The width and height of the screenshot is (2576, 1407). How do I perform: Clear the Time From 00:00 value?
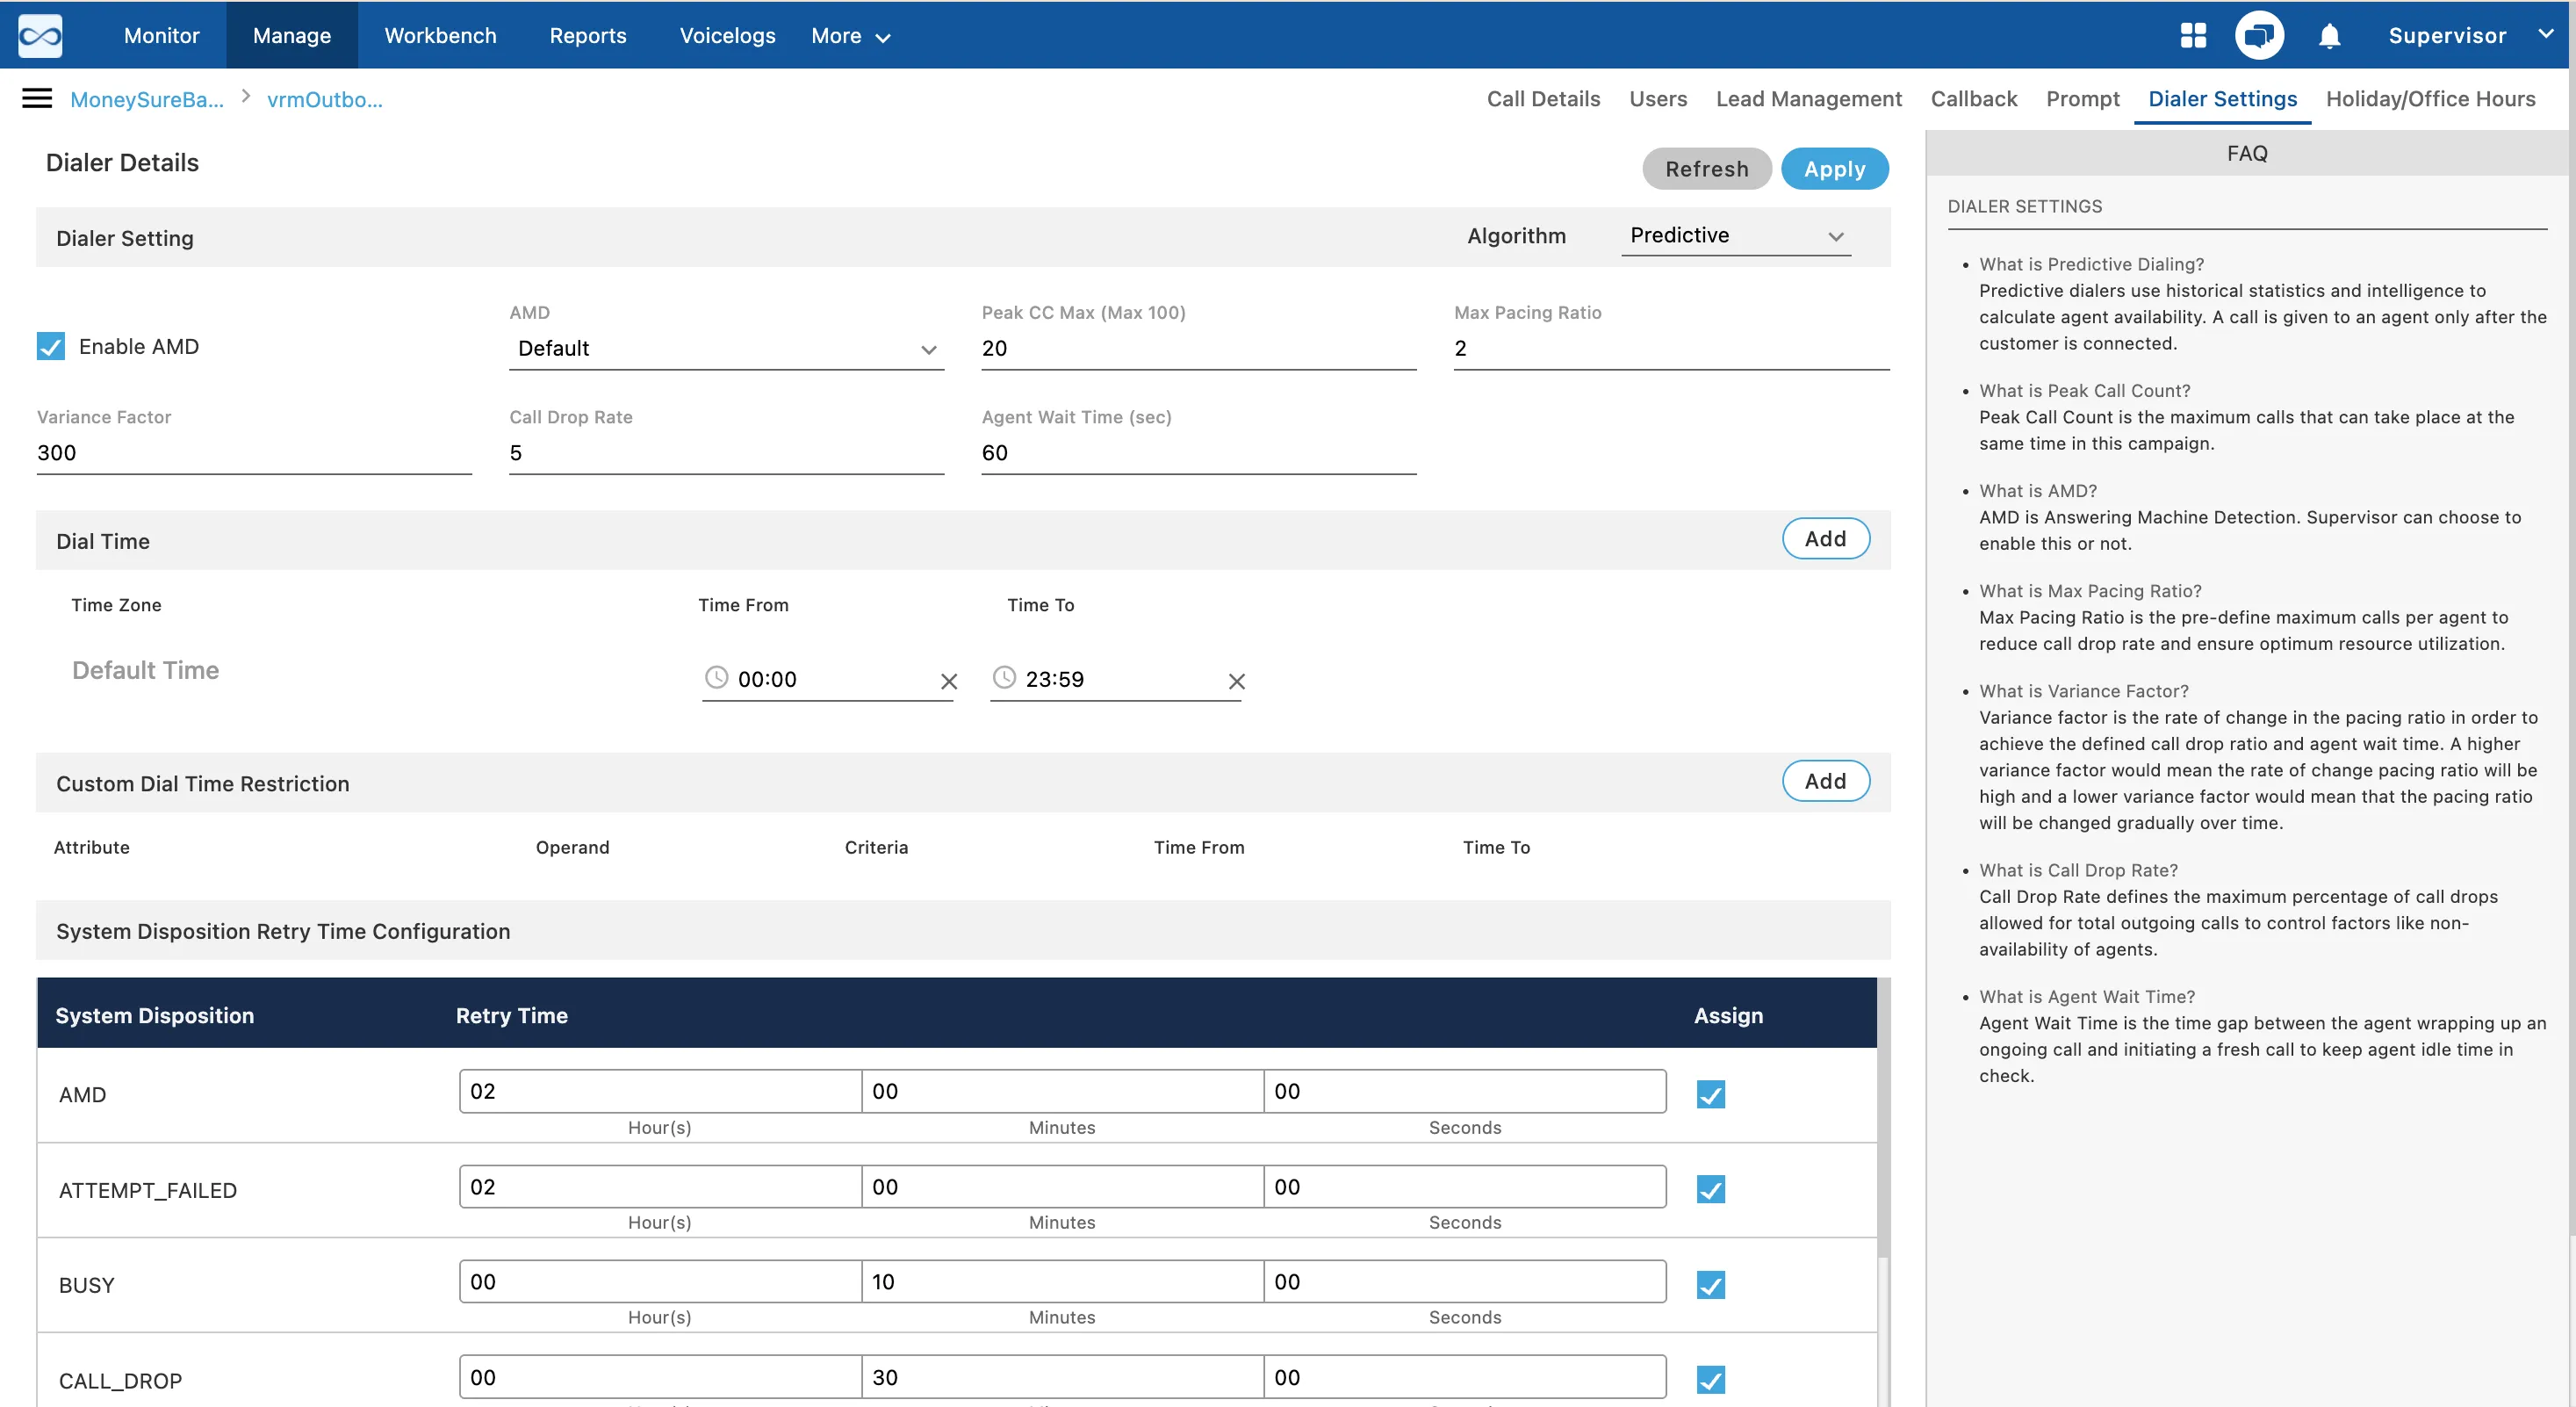coord(949,681)
